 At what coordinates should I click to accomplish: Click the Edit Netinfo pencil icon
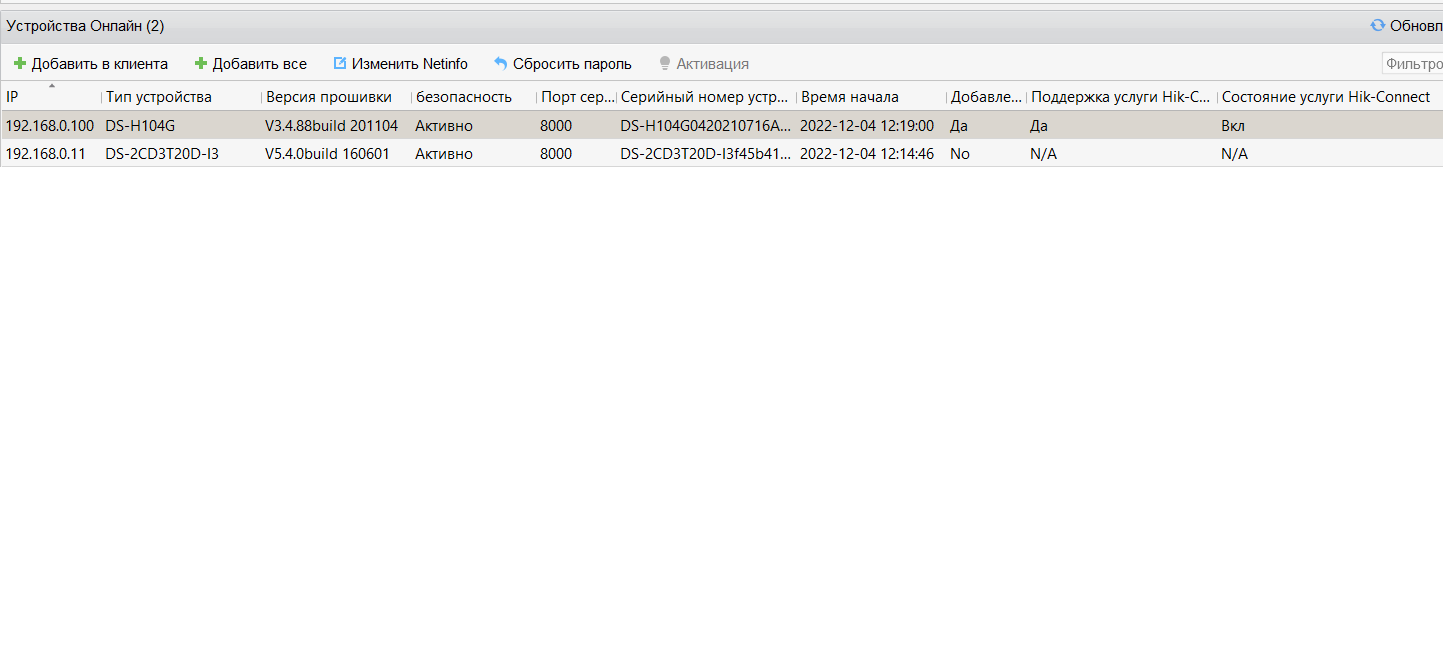[339, 63]
